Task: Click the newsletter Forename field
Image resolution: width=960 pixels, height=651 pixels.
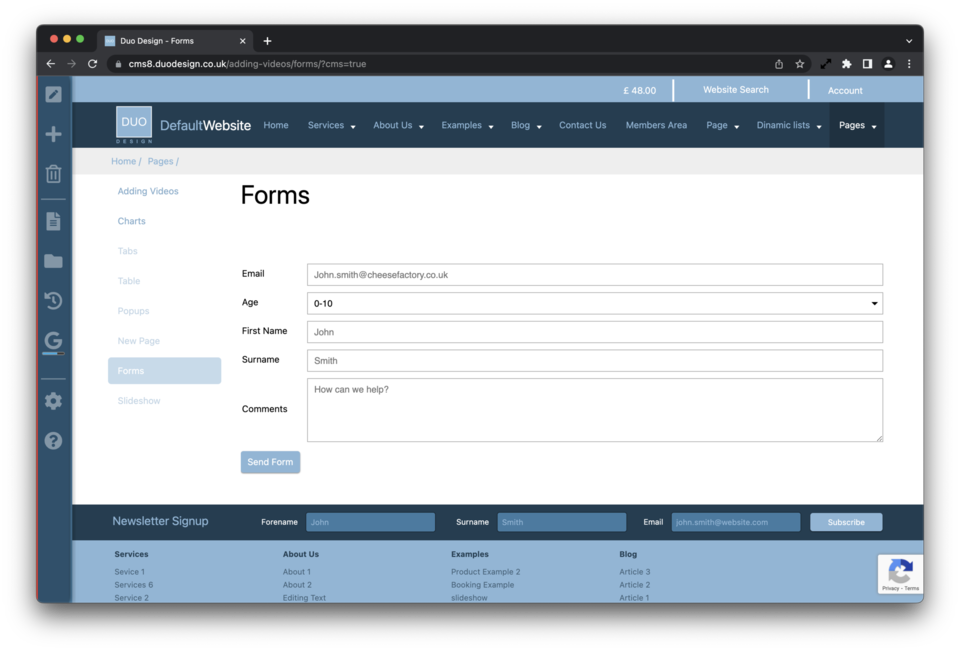Action: click(370, 522)
